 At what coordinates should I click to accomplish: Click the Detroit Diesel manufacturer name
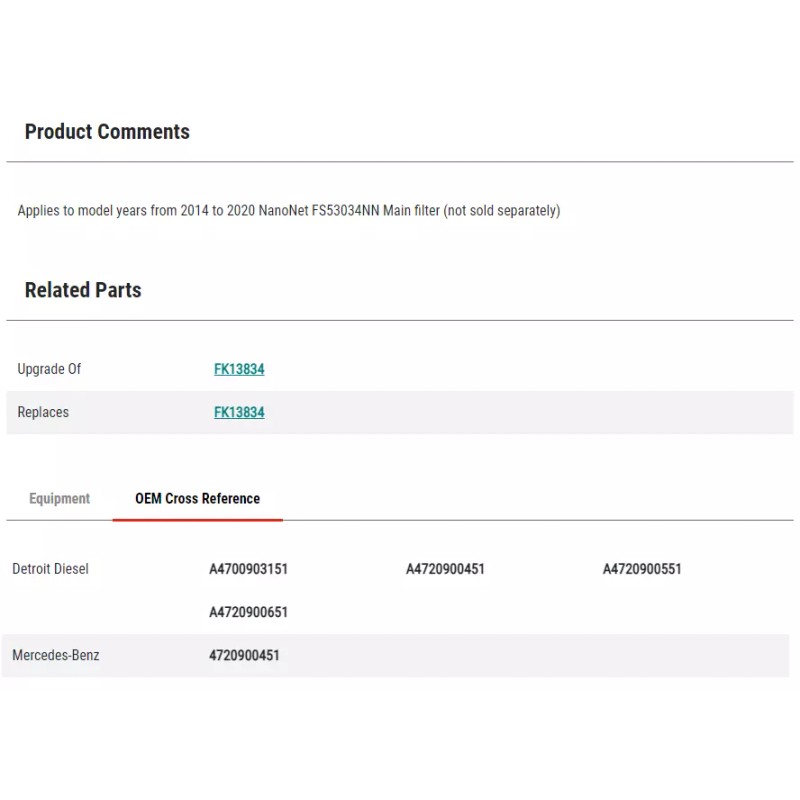50,569
